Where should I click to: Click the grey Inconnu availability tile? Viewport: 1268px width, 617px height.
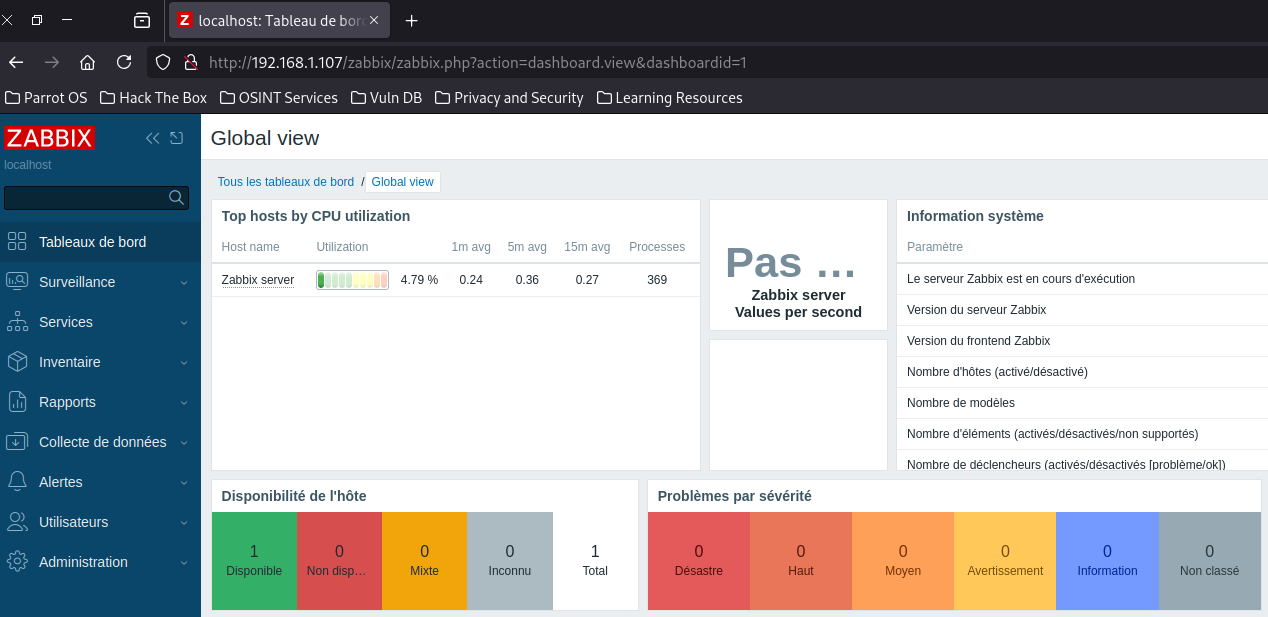pyautogui.click(x=510, y=561)
